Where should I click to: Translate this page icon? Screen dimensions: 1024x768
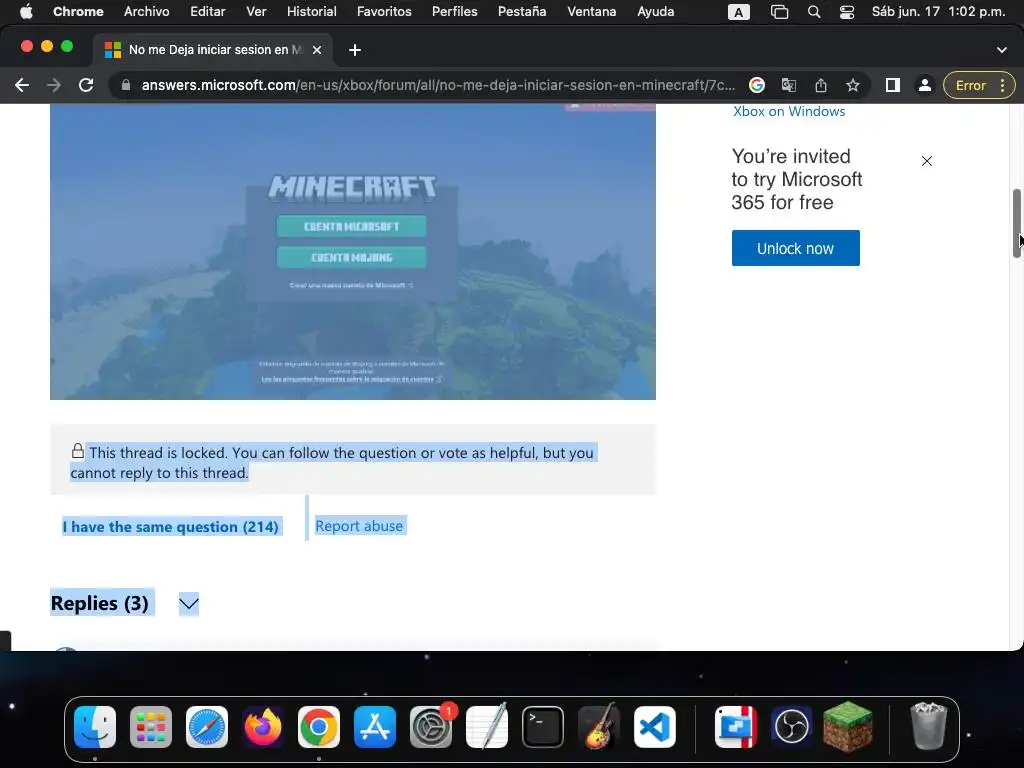pos(788,86)
